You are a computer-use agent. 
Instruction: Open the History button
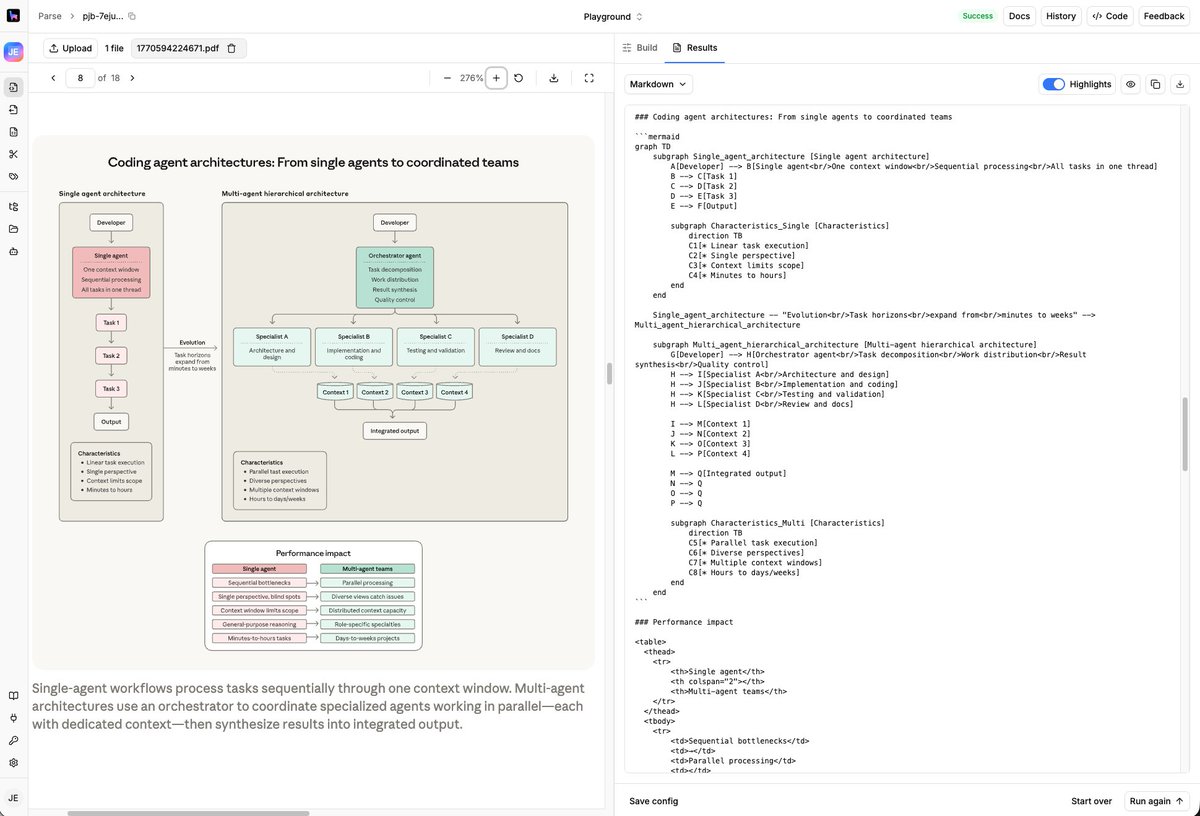pos(1061,16)
